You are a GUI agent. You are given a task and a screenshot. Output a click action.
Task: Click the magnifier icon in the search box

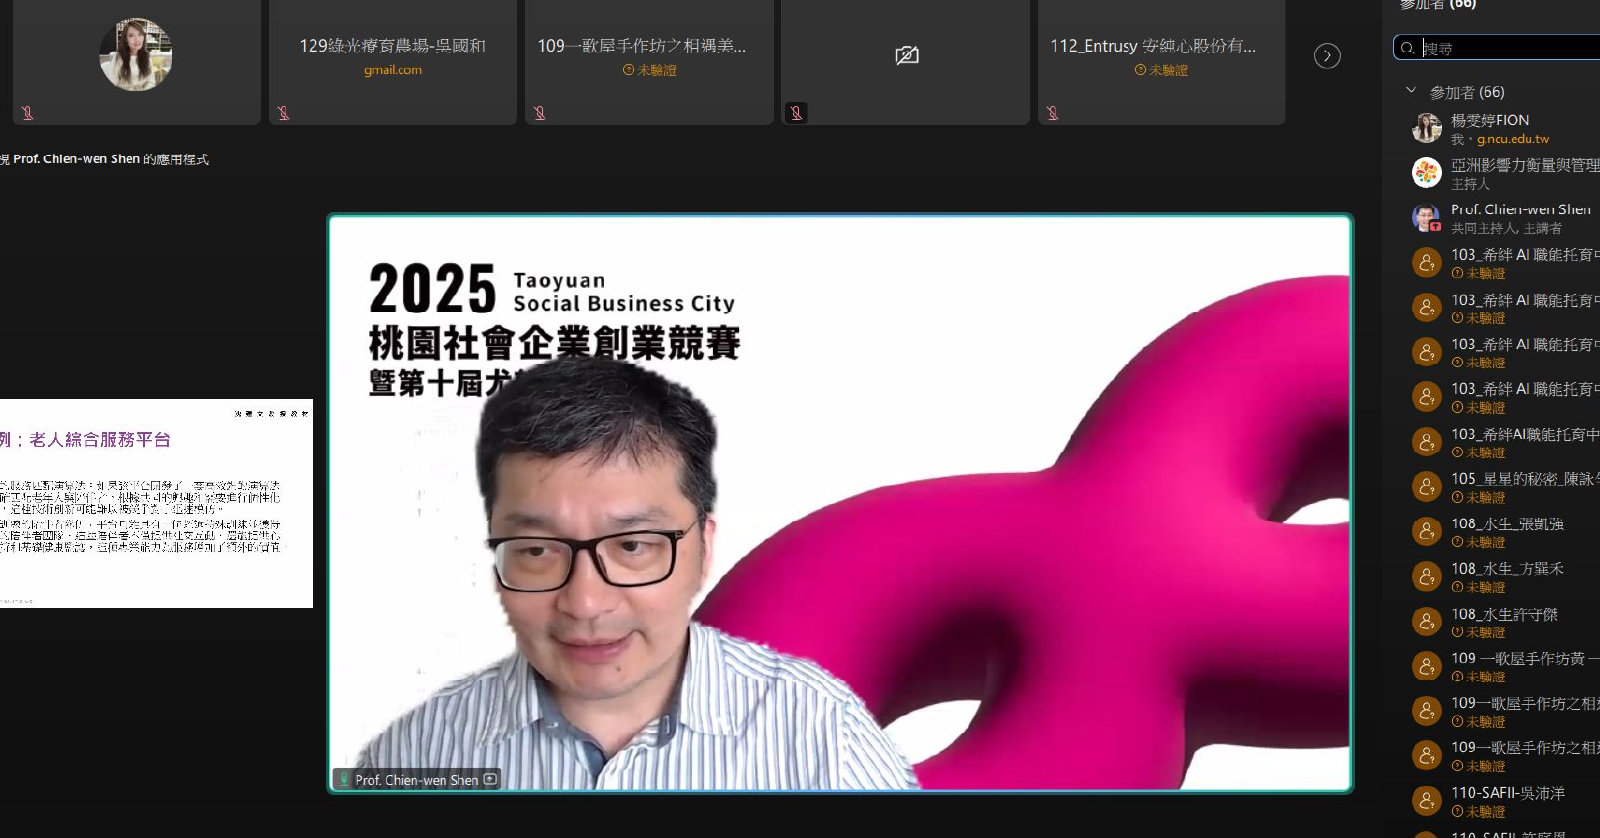(1407, 48)
